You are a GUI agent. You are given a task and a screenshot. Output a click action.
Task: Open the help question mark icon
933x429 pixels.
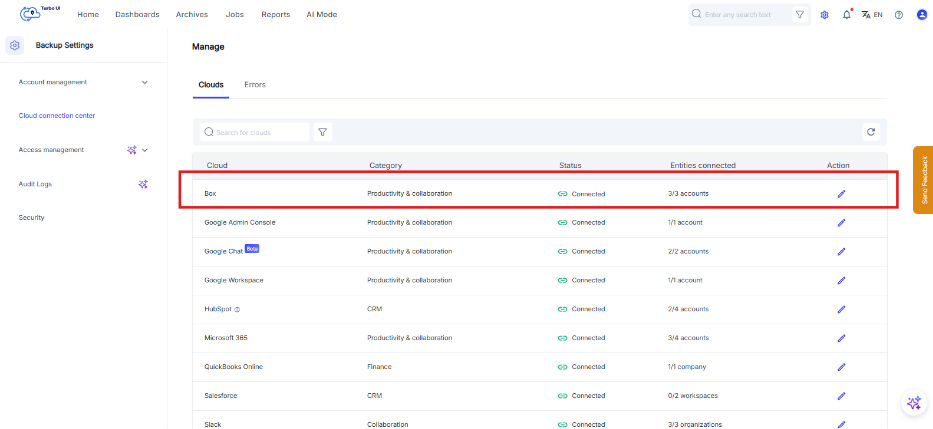pyautogui.click(x=898, y=15)
